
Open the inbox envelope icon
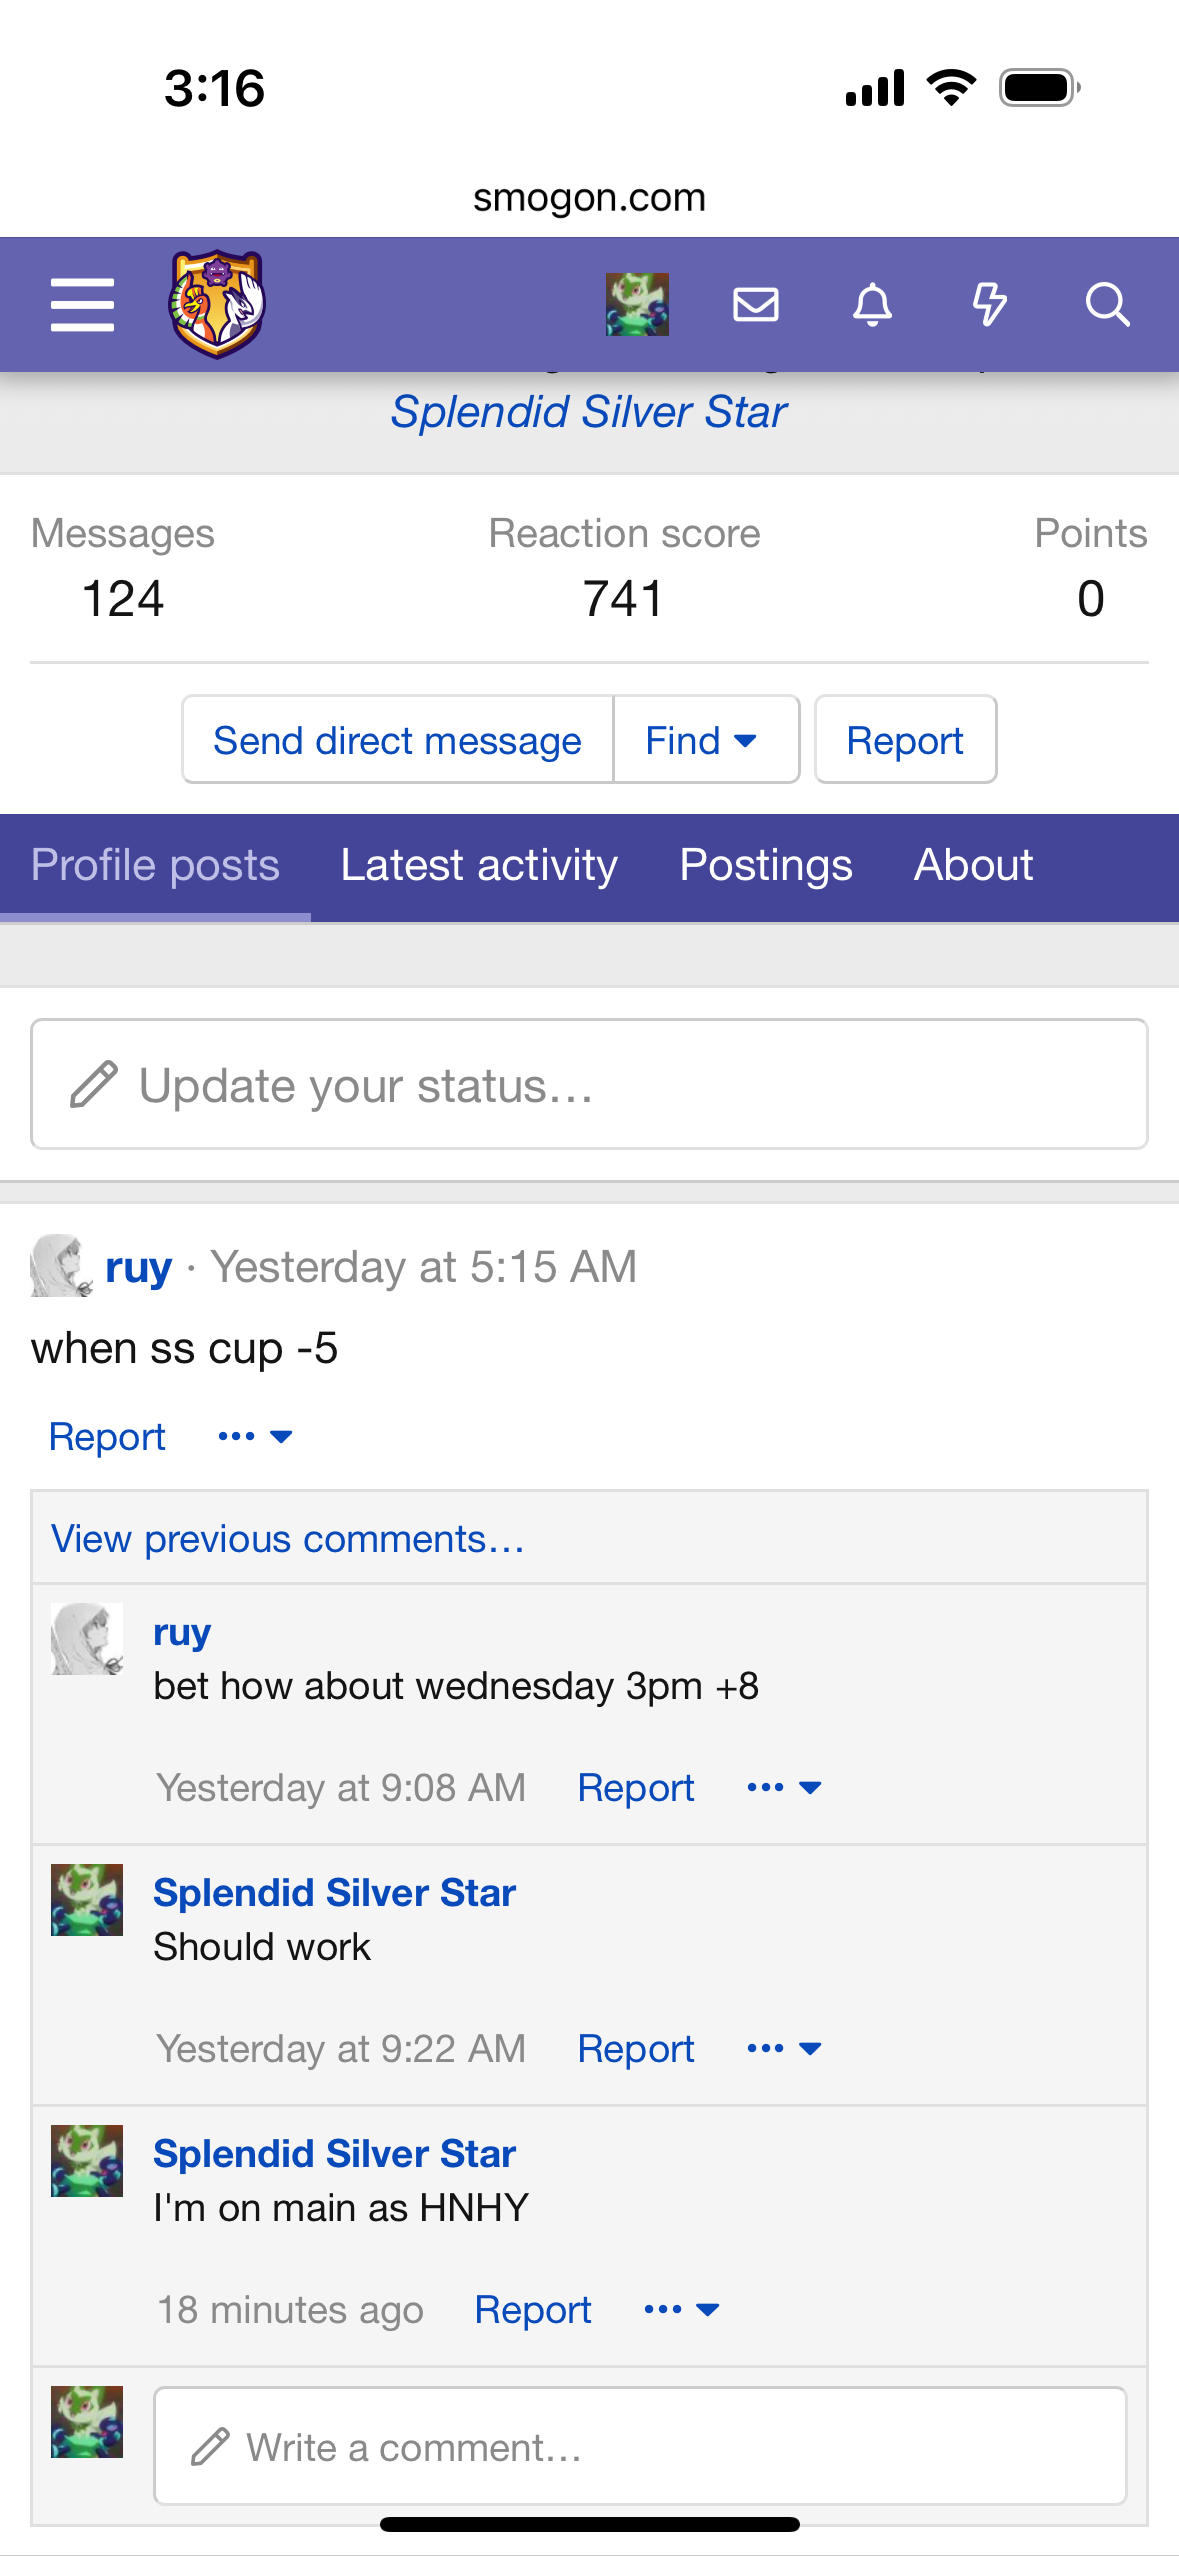click(755, 304)
